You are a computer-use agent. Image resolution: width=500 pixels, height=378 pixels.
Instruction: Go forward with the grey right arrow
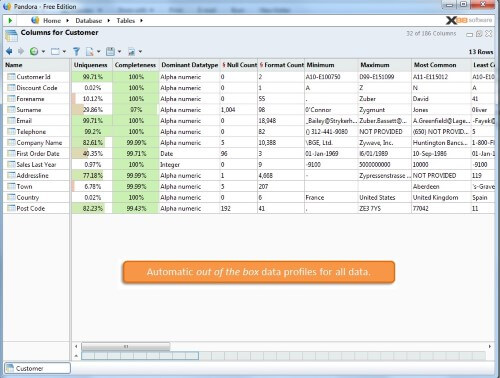21,51
